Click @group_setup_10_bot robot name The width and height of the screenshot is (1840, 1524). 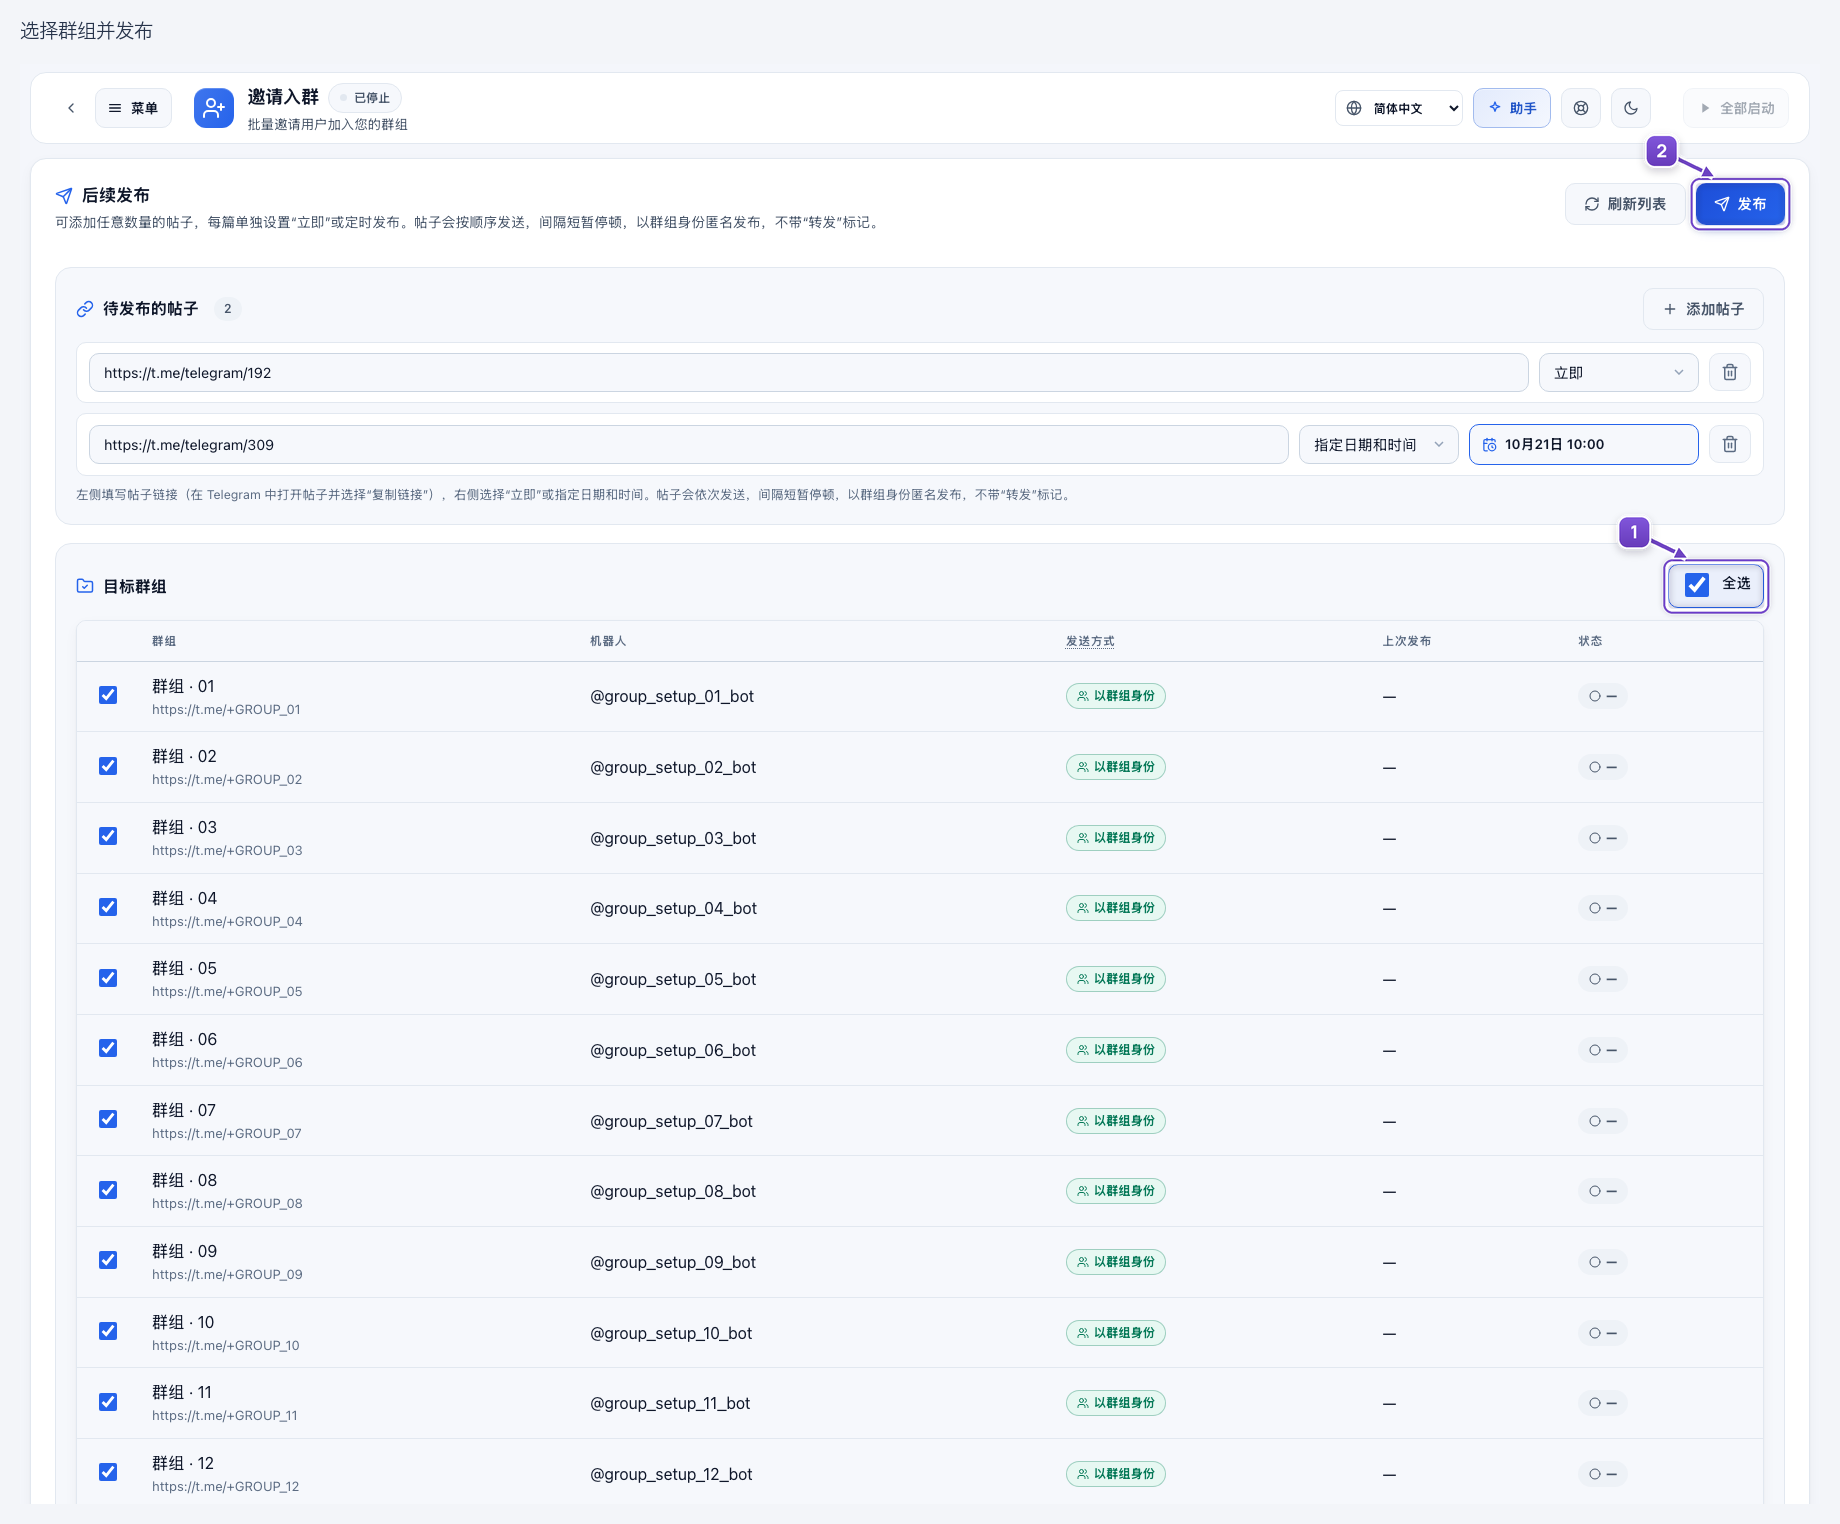[x=671, y=1333]
